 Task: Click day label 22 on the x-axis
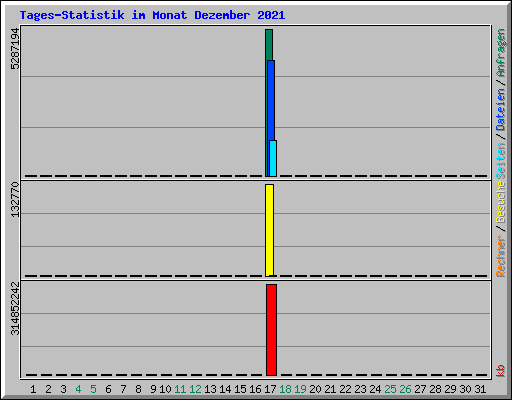pyautogui.click(x=345, y=389)
